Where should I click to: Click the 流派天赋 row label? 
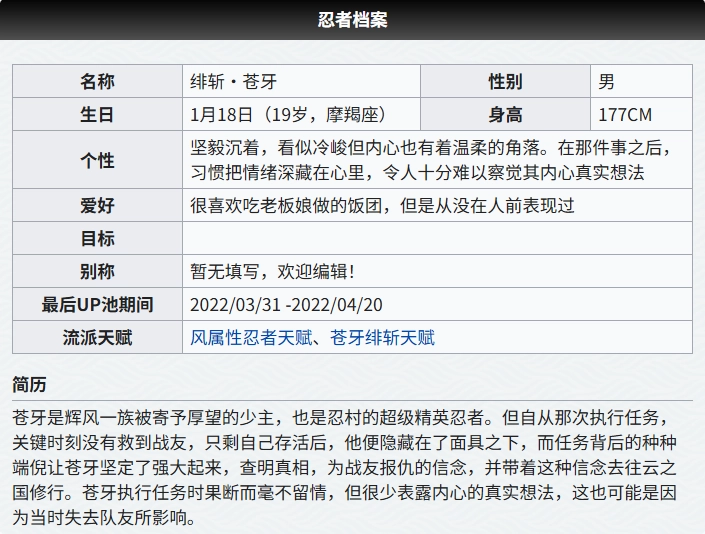[x=97, y=338]
